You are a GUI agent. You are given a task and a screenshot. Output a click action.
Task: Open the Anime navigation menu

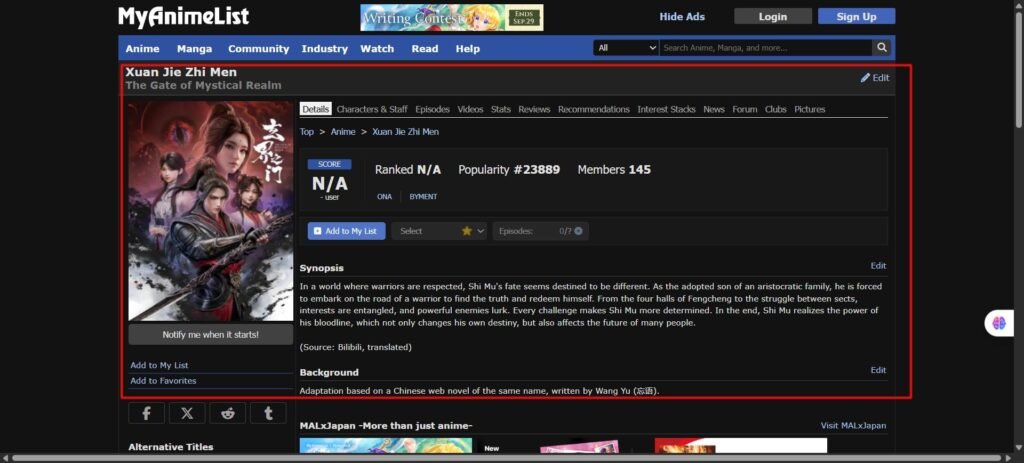[142, 49]
